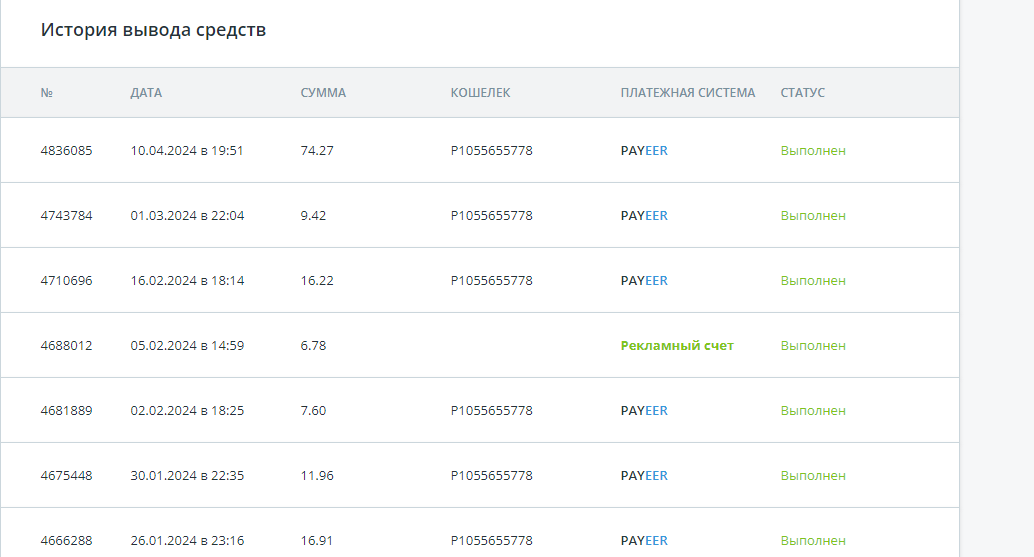Select the date 16.02.2024 в 18:14
Image resolution: width=1034 pixels, height=557 pixels.
[187, 280]
